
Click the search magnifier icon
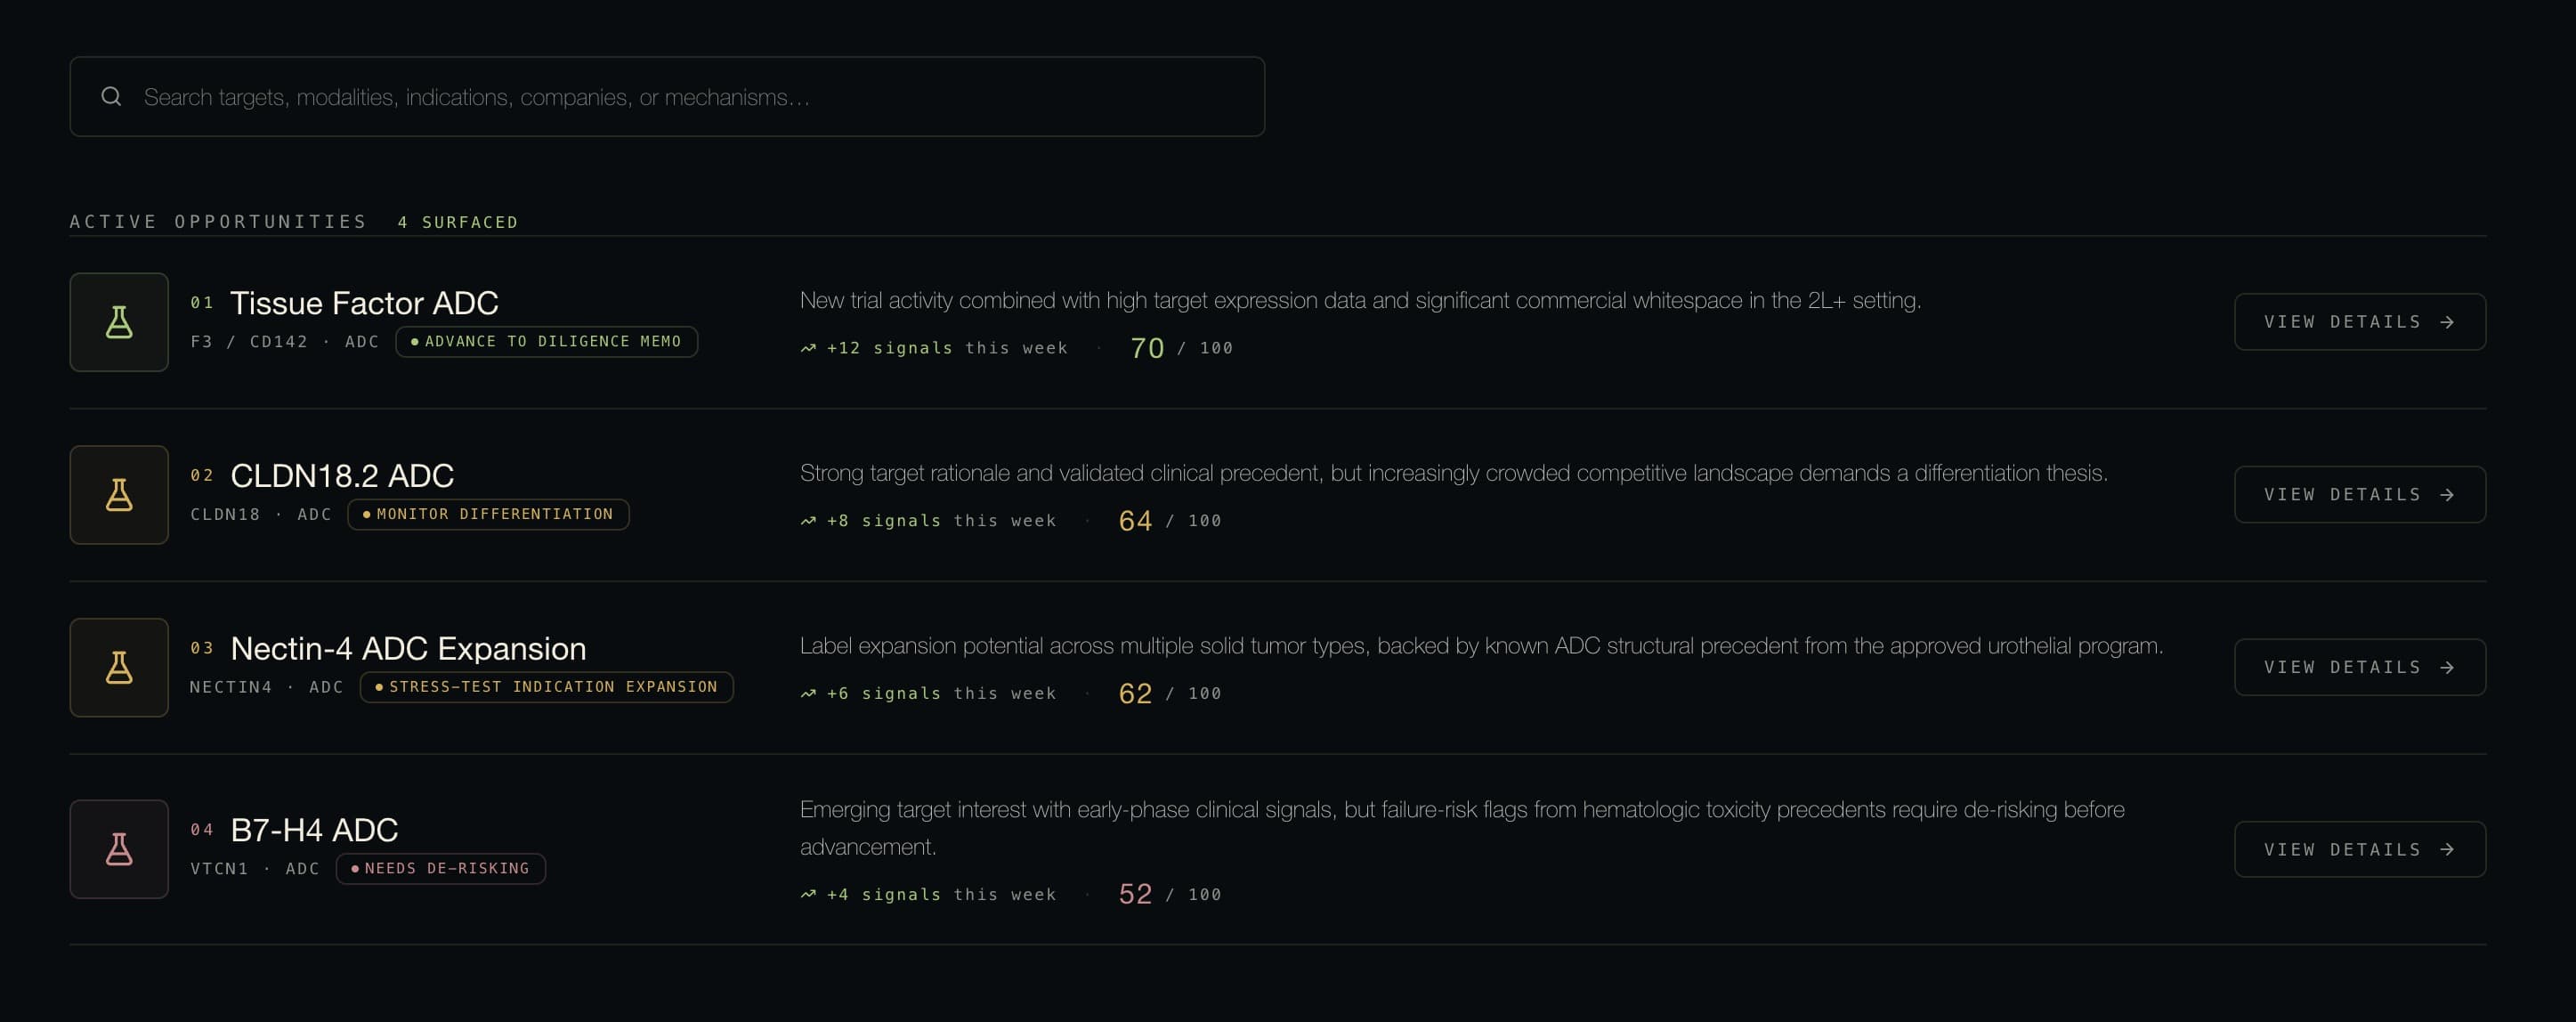coord(111,96)
